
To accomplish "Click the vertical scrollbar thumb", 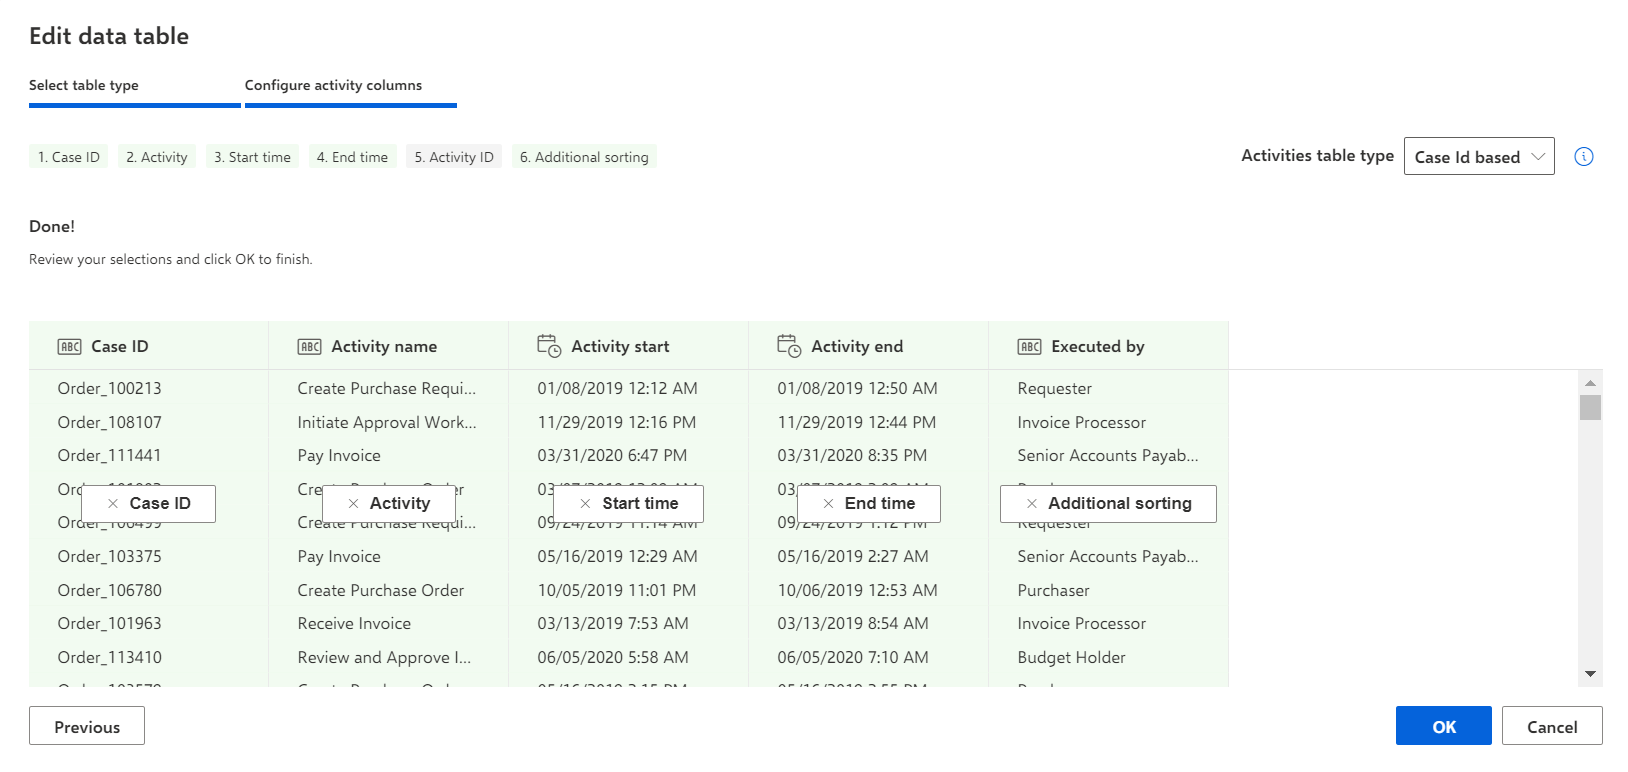I will click(1590, 408).
